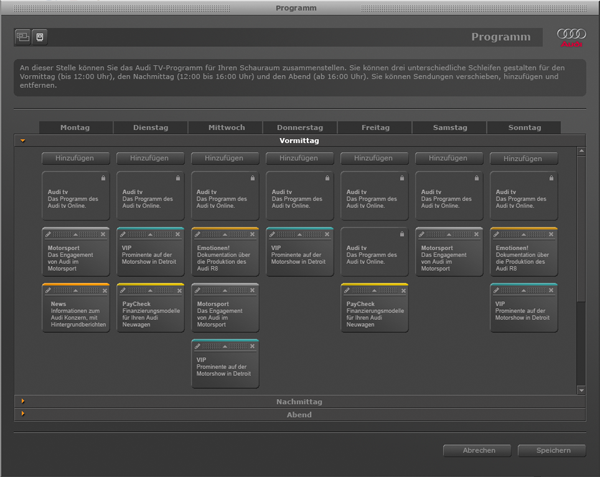The image size is (600, 477).
Task: Click Hinzufügen under Dienstag
Action: tap(150, 158)
